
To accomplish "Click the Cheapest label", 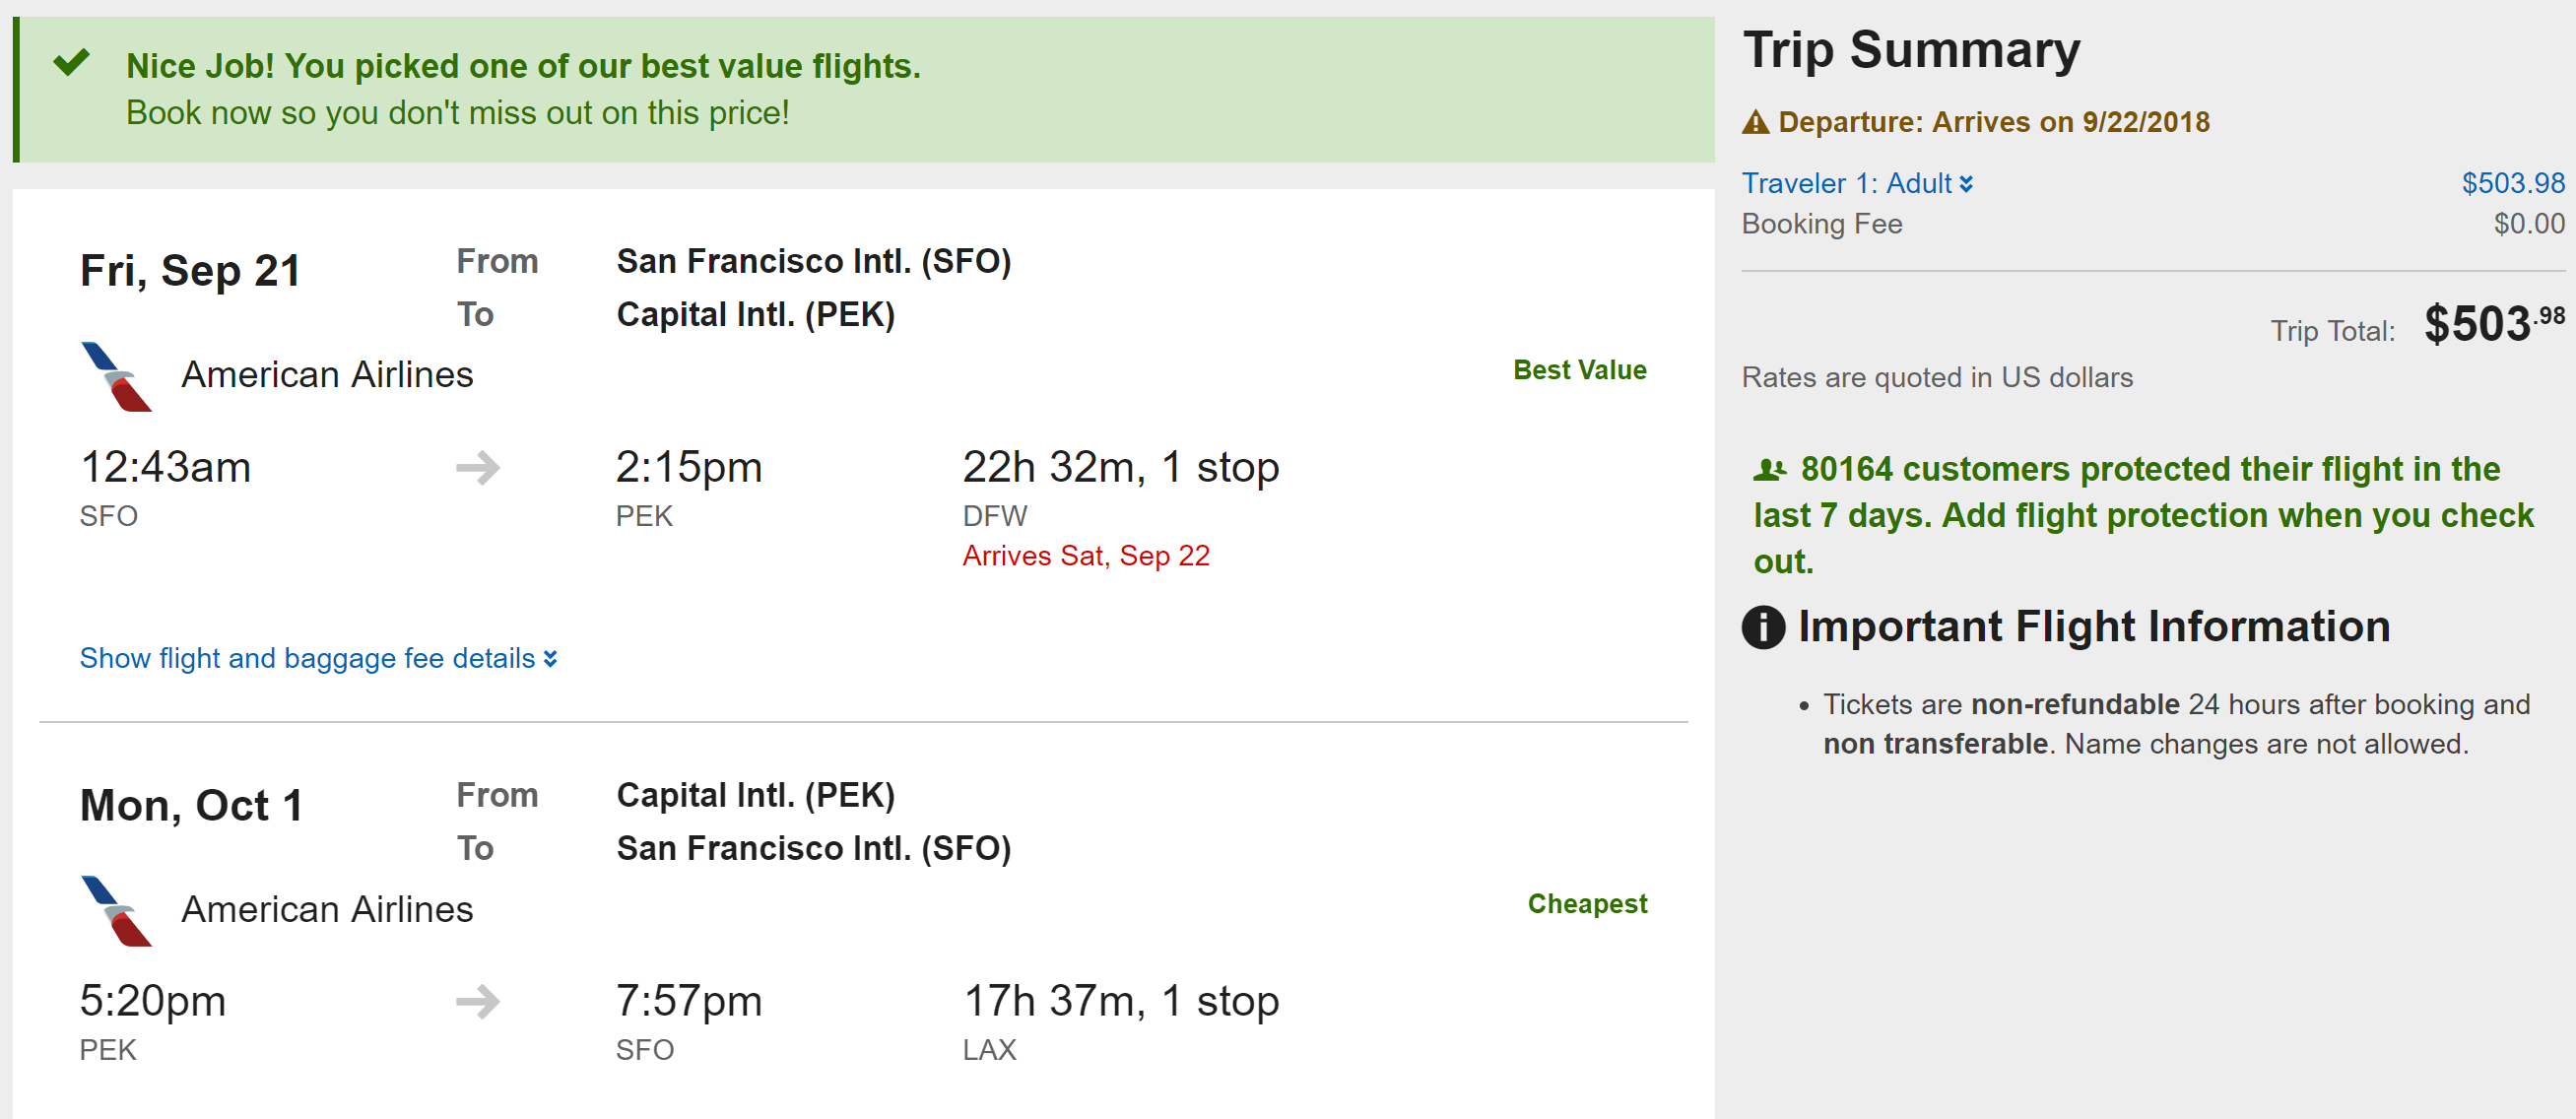I will (x=1587, y=904).
